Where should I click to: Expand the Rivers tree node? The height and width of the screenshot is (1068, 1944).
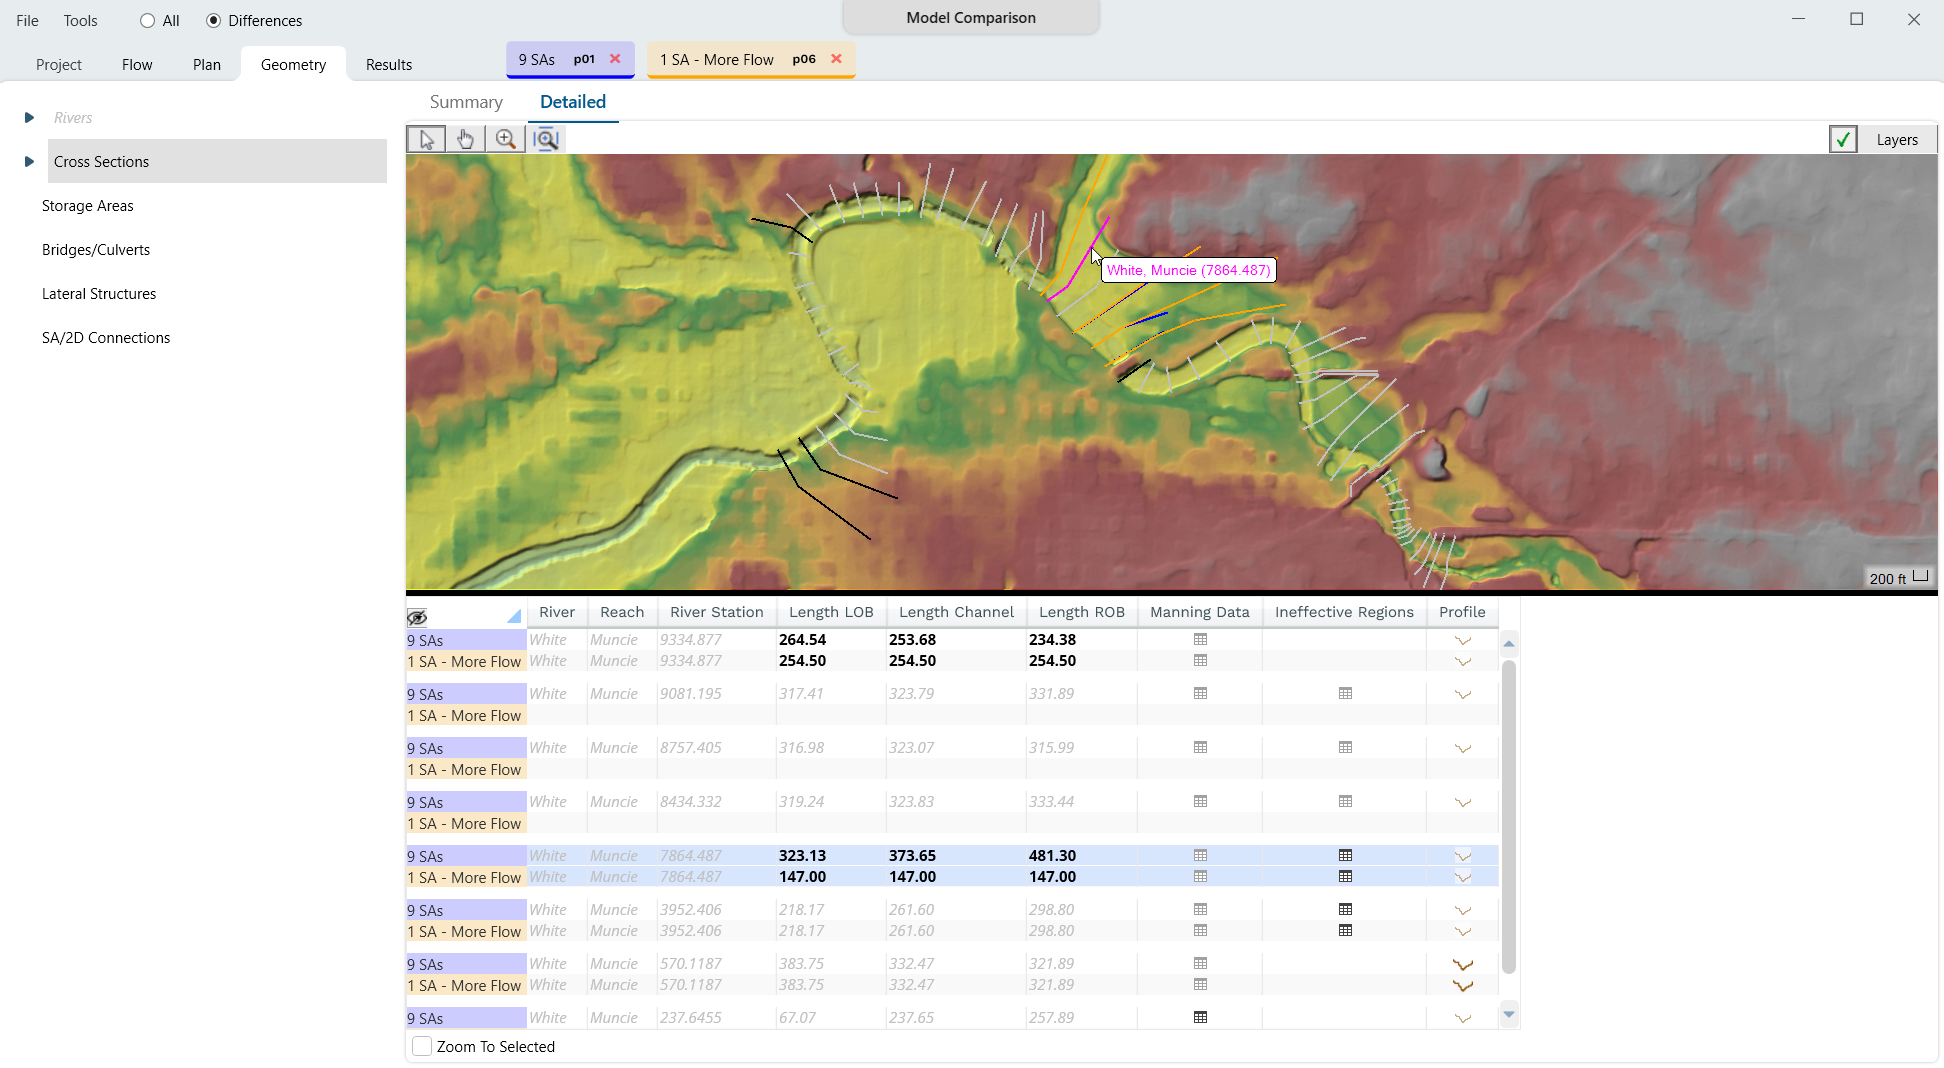tap(29, 118)
